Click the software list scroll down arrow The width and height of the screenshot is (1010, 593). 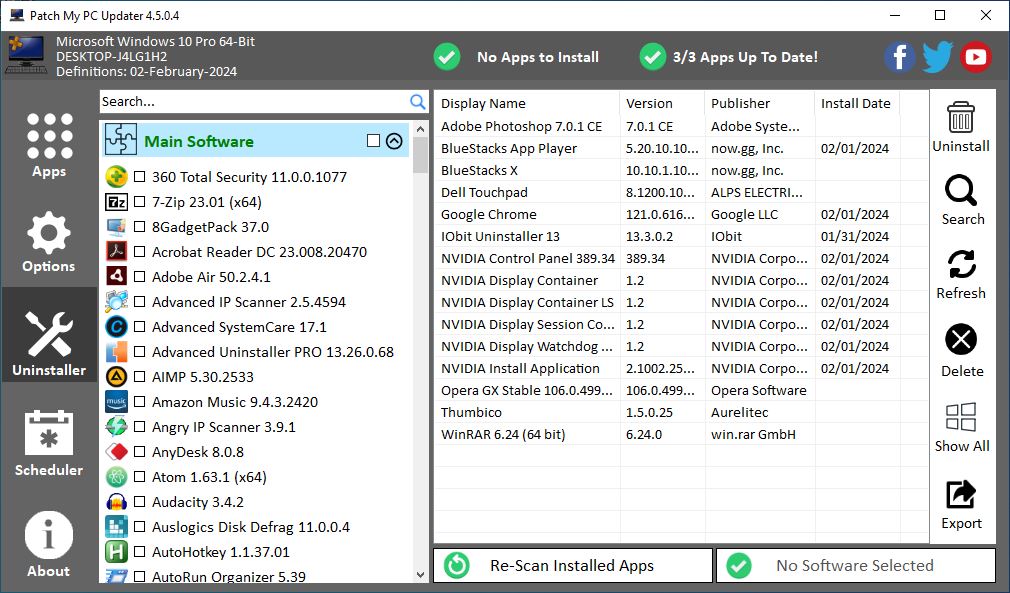pyautogui.click(x=421, y=575)
